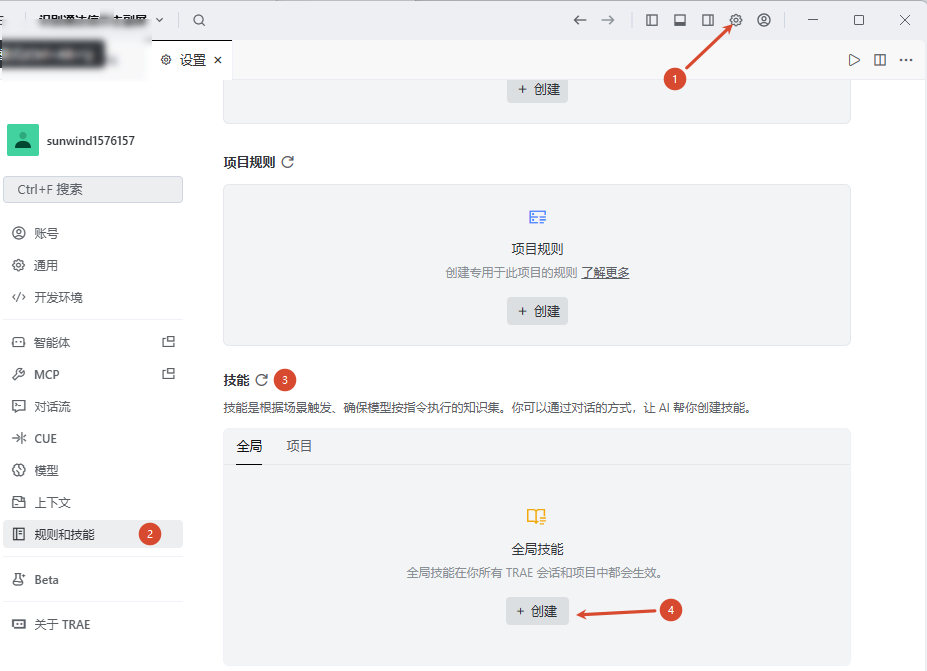Focus the Ctrl+F 搜索 field
Viewport: 927px width, 671px height.
[x=93, y=189]
